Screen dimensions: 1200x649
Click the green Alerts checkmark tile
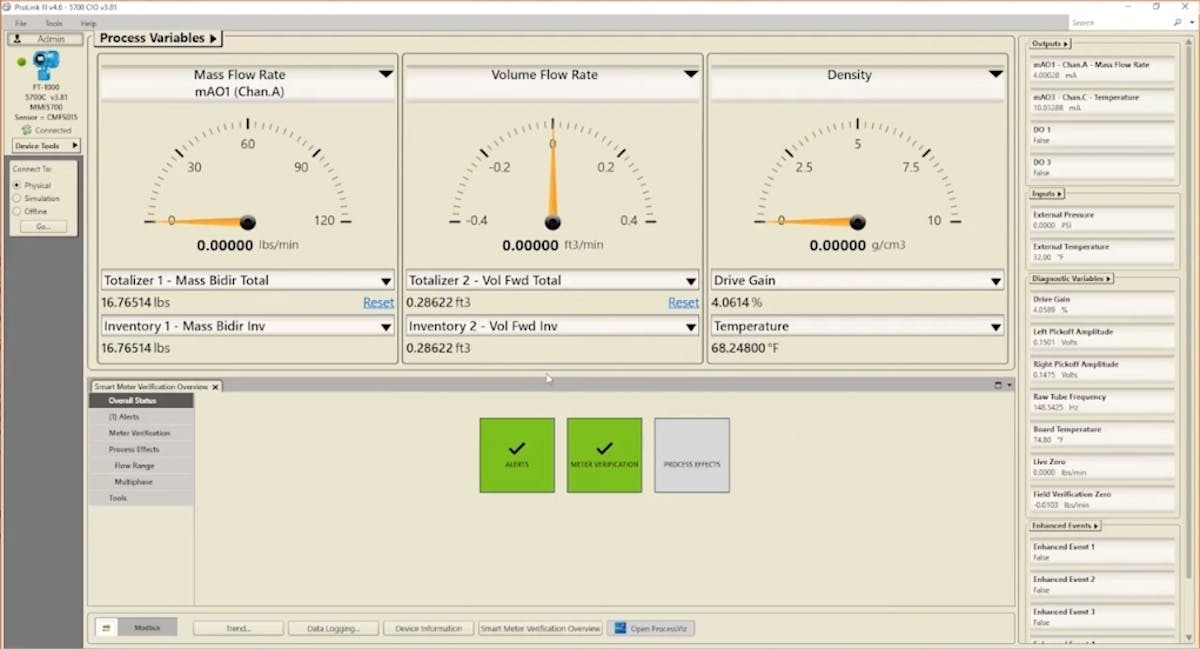(517, 455)
